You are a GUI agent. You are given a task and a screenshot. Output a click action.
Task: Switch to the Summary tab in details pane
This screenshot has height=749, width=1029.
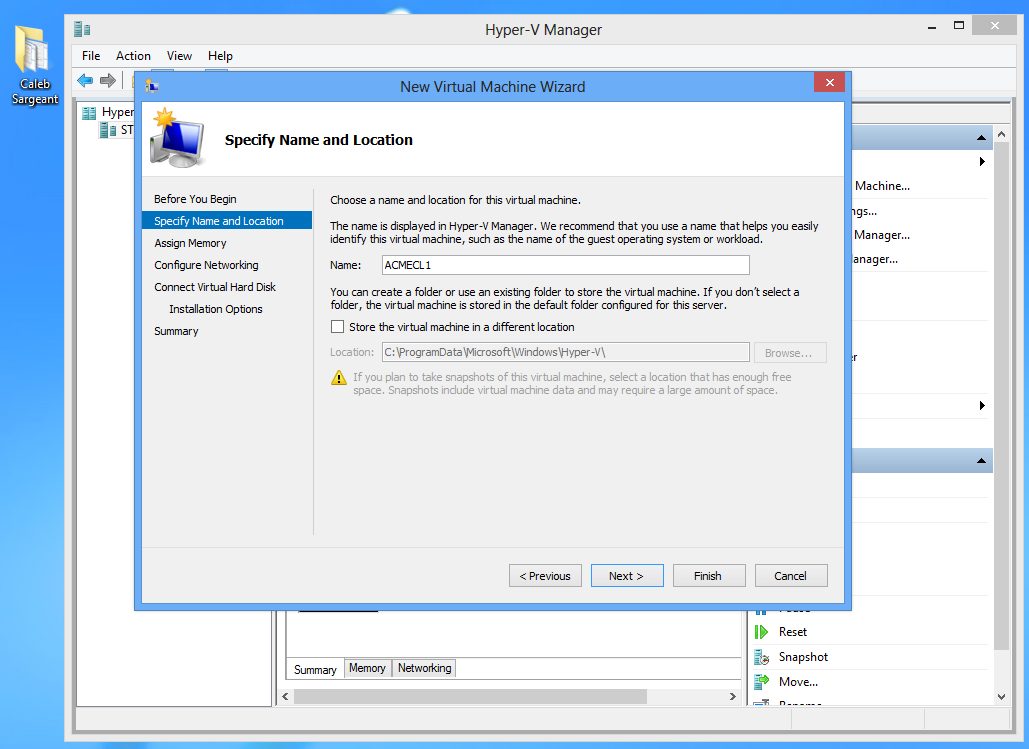pyautogui.click(x=315, y=670)
